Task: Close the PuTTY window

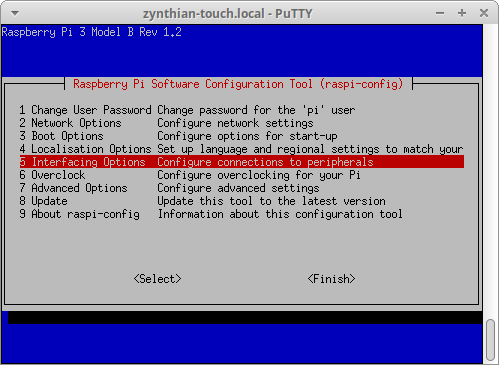Action: (484, 13)
